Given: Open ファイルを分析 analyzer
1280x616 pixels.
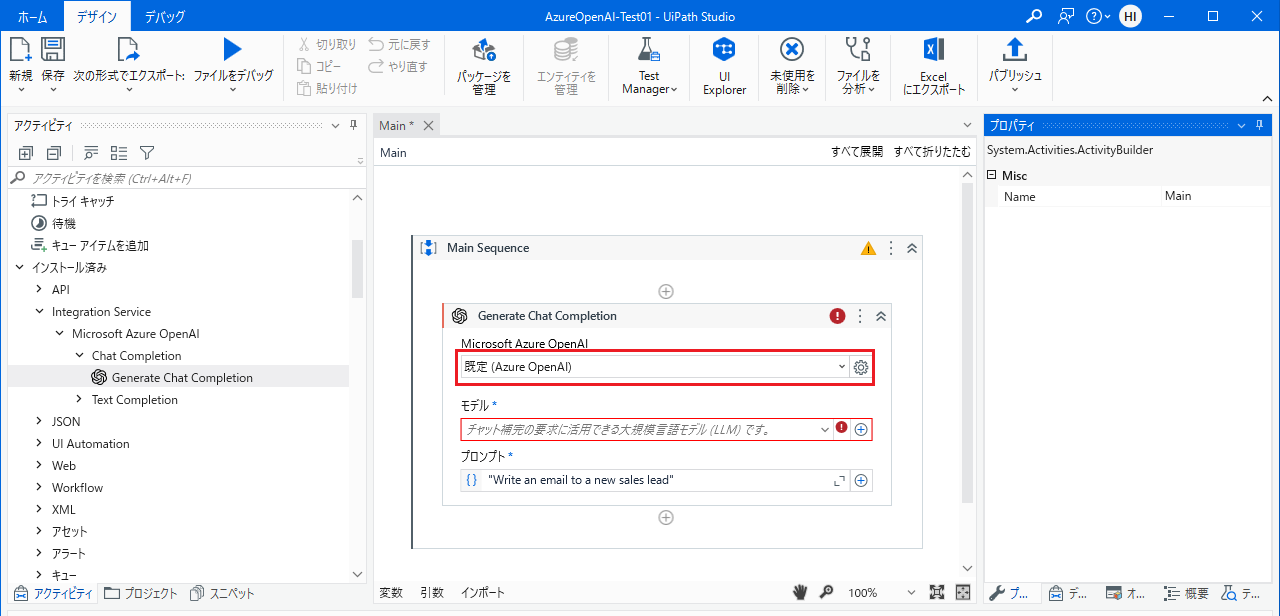Looking at the screenshot, I should 858,66.
